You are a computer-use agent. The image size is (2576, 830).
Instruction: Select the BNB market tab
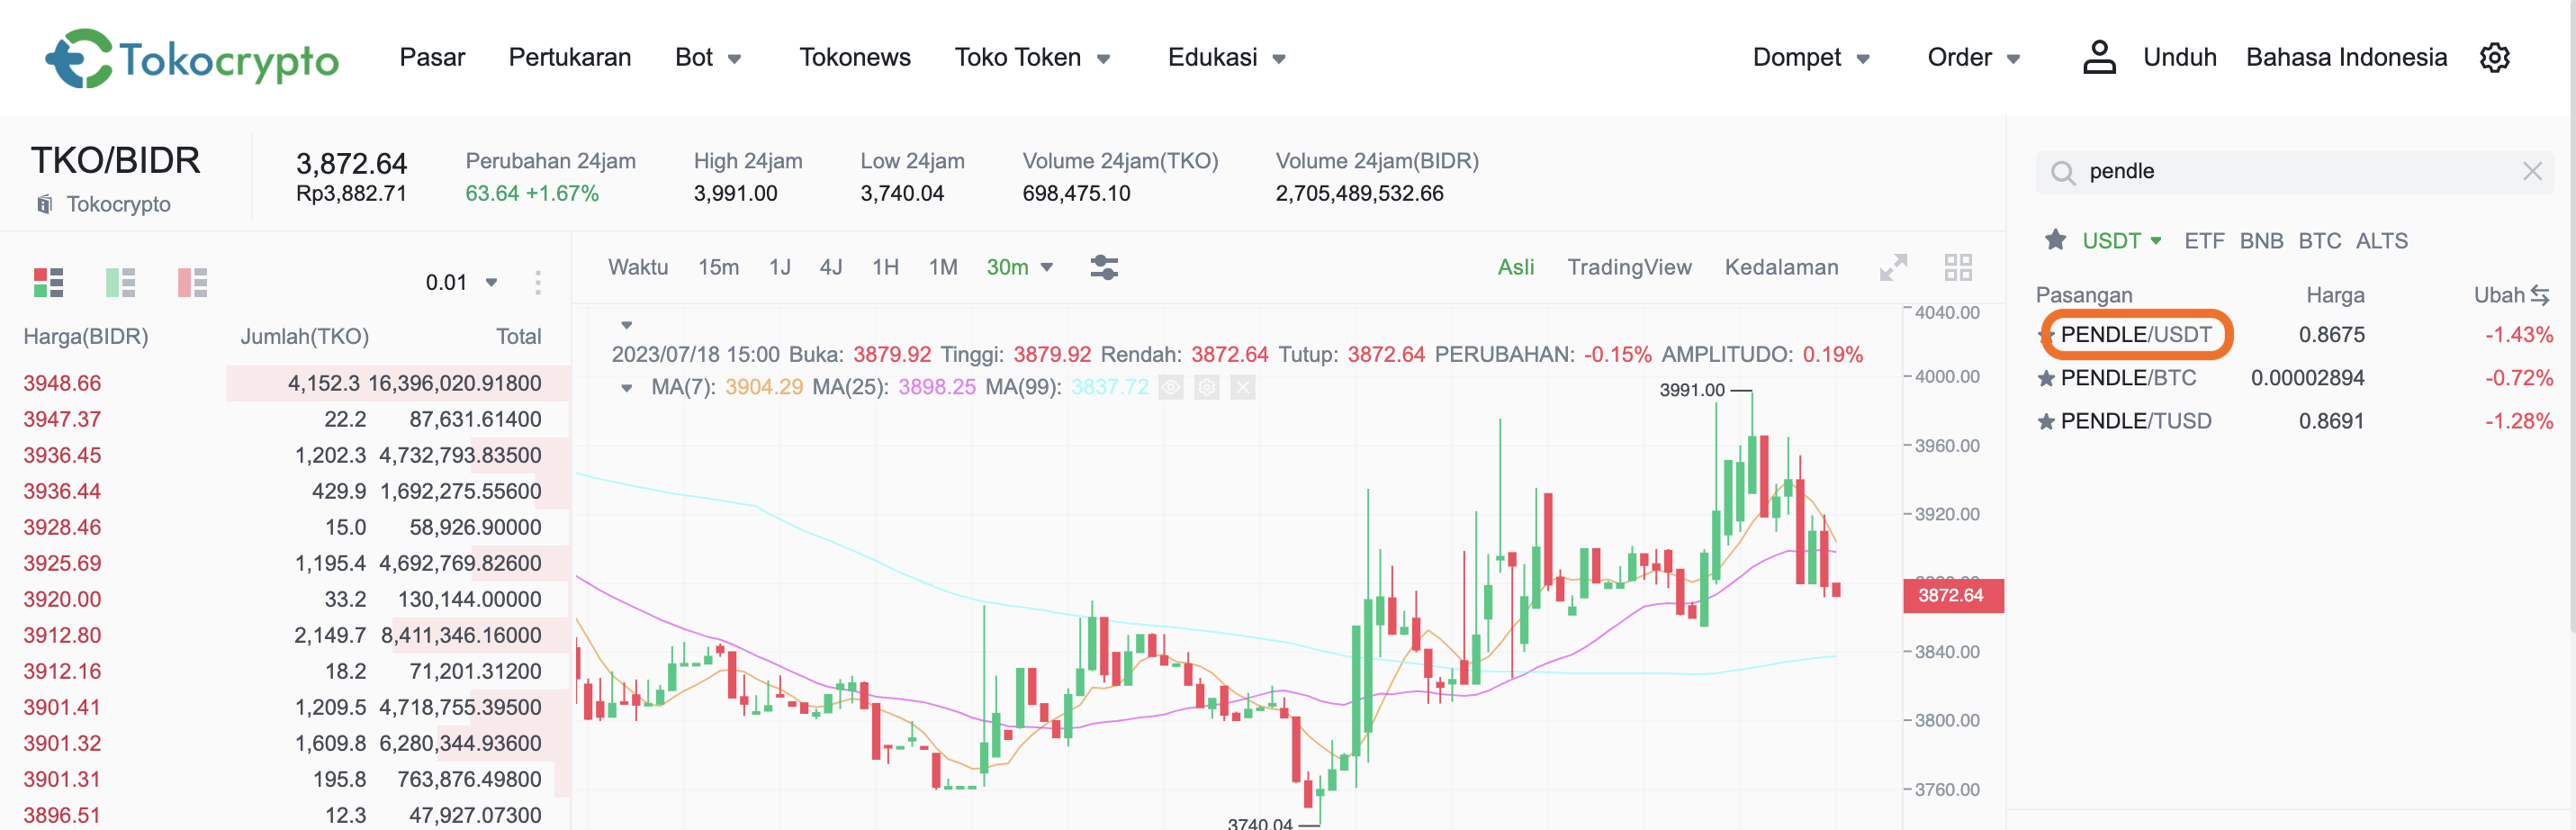coord(2261,241)
